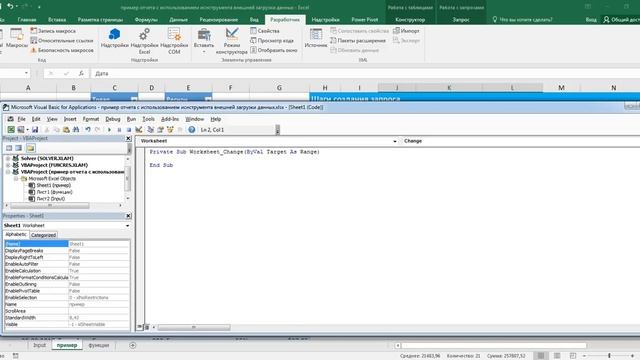
Task: Toggle Относительные ссылки in ribbon
Action: (x=62, y=40)
